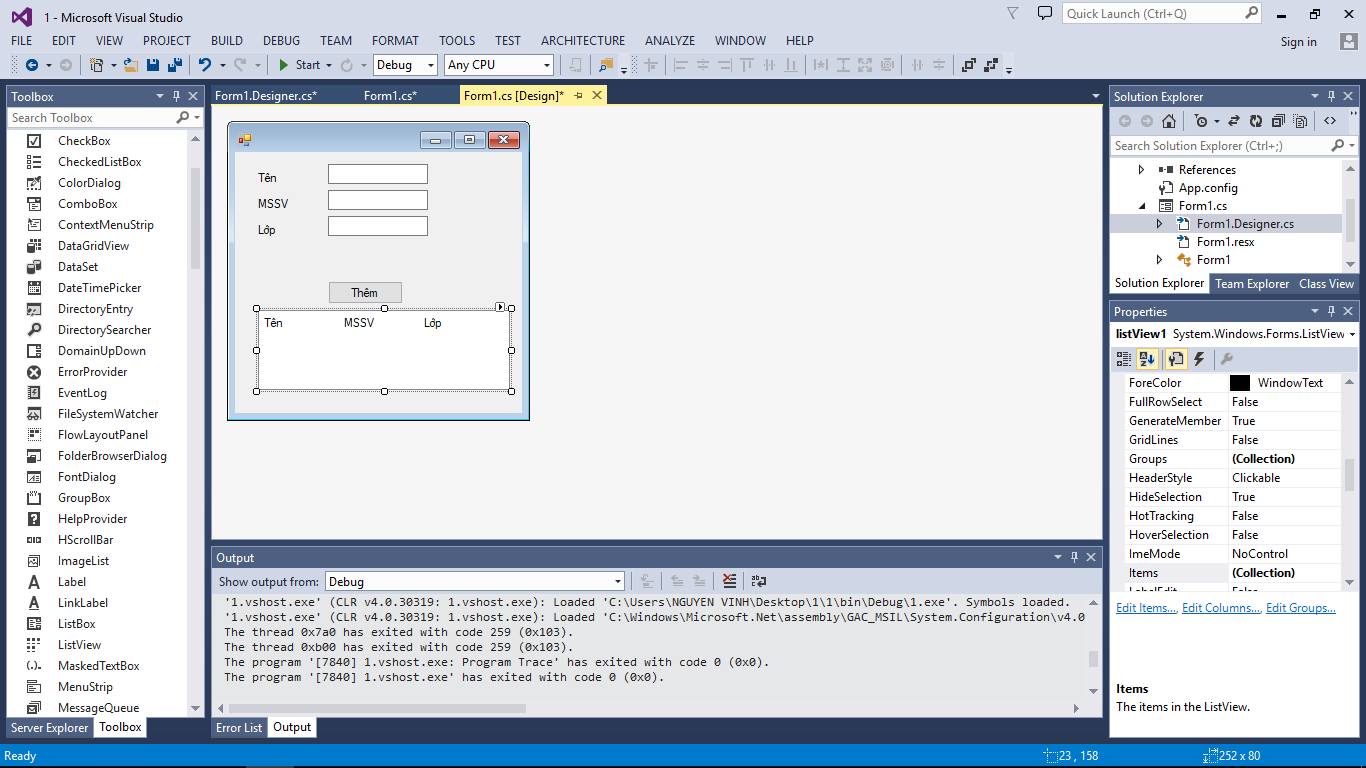Click the Home icon in Solution Explorer
Screen dimensions: 1366x768
1168,121
